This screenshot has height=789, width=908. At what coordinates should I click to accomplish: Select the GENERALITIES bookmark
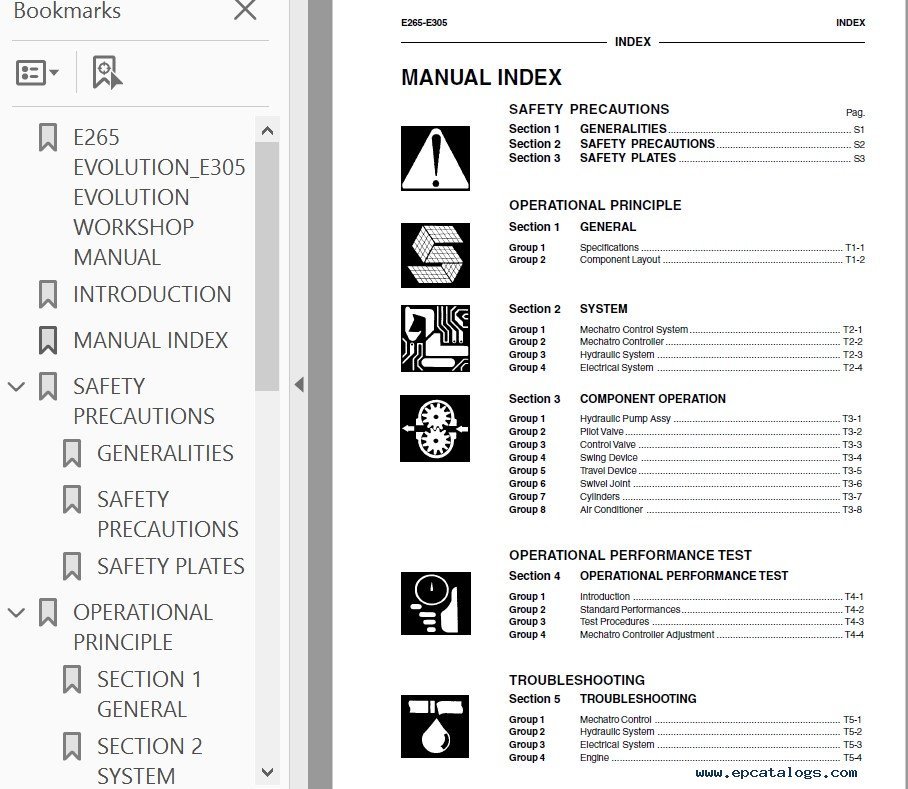click(x=165, y=453)
